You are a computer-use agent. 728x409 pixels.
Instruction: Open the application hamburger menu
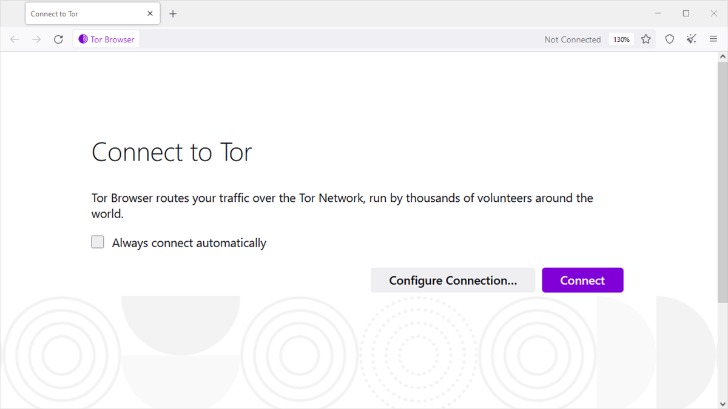(713, 39)
